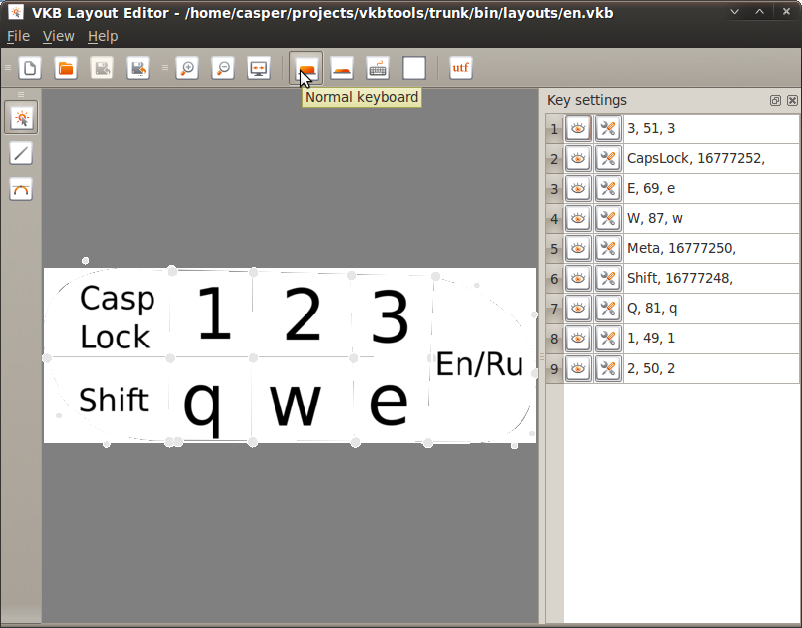Screen dimensions: 802x628
Task: Select the Normal keyboard mode icon
Action: point(304,67)
